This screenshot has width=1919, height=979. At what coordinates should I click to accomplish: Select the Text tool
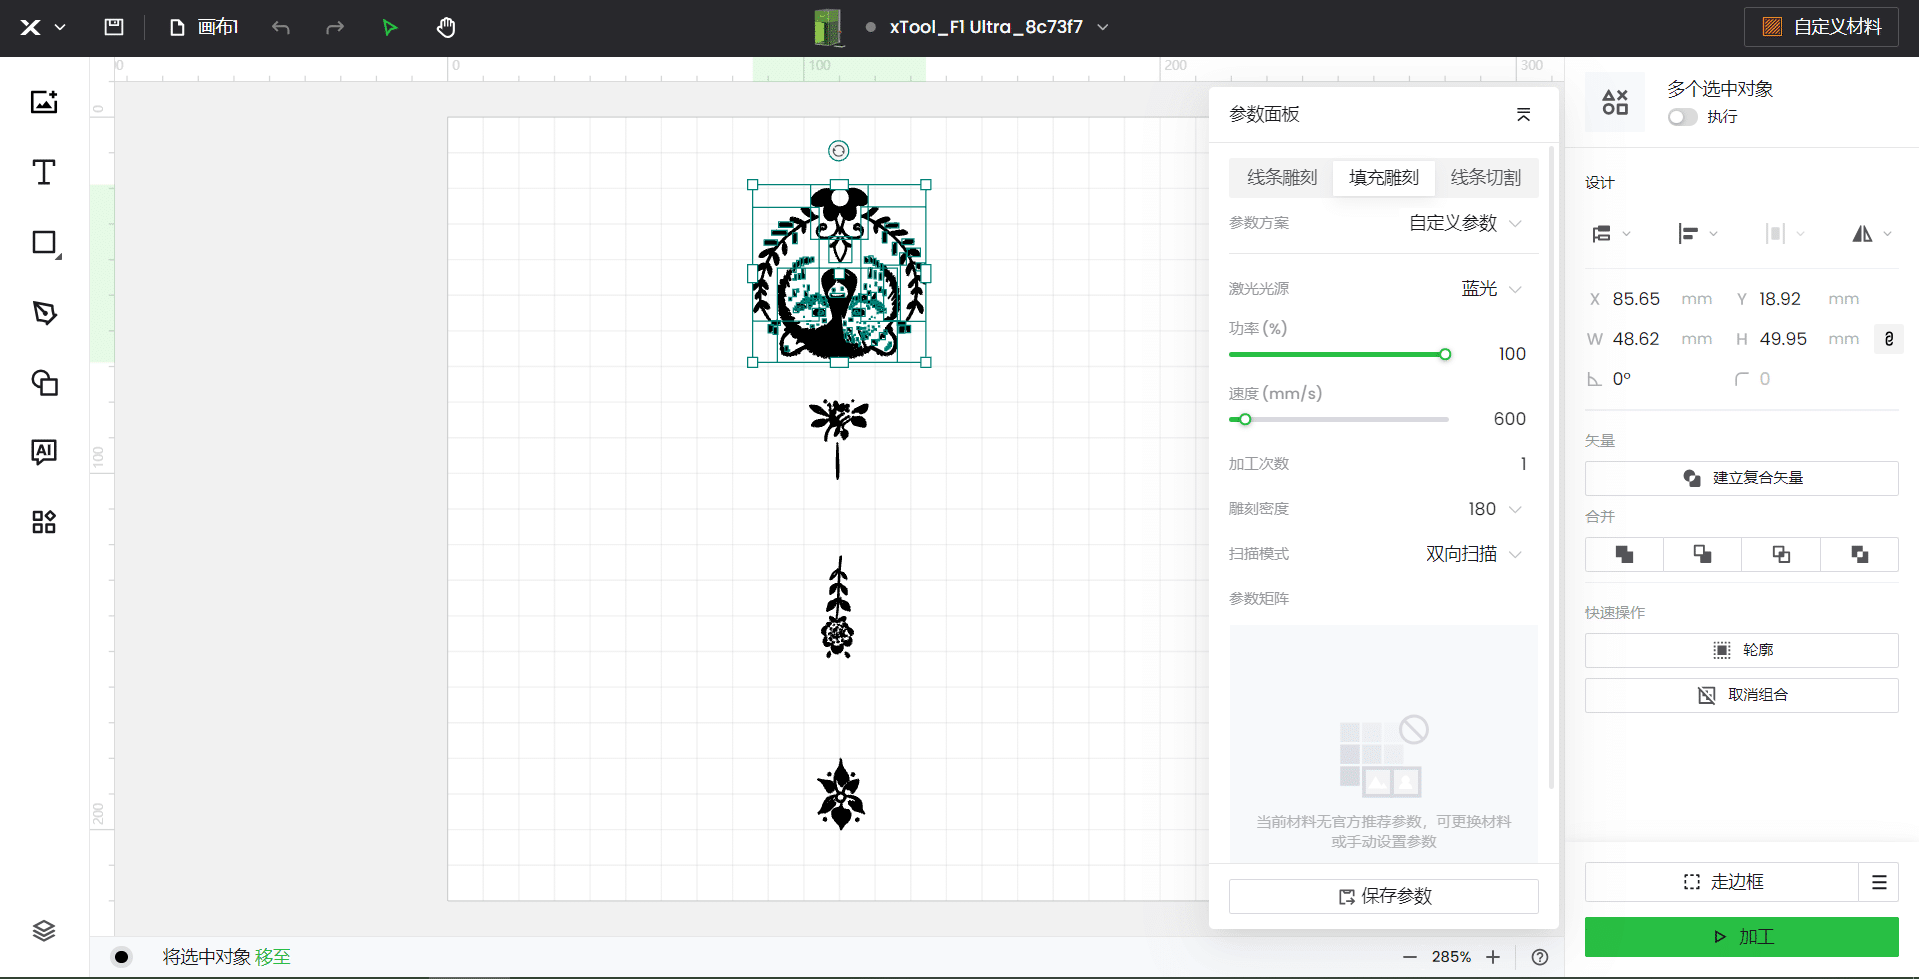[44, 172]
